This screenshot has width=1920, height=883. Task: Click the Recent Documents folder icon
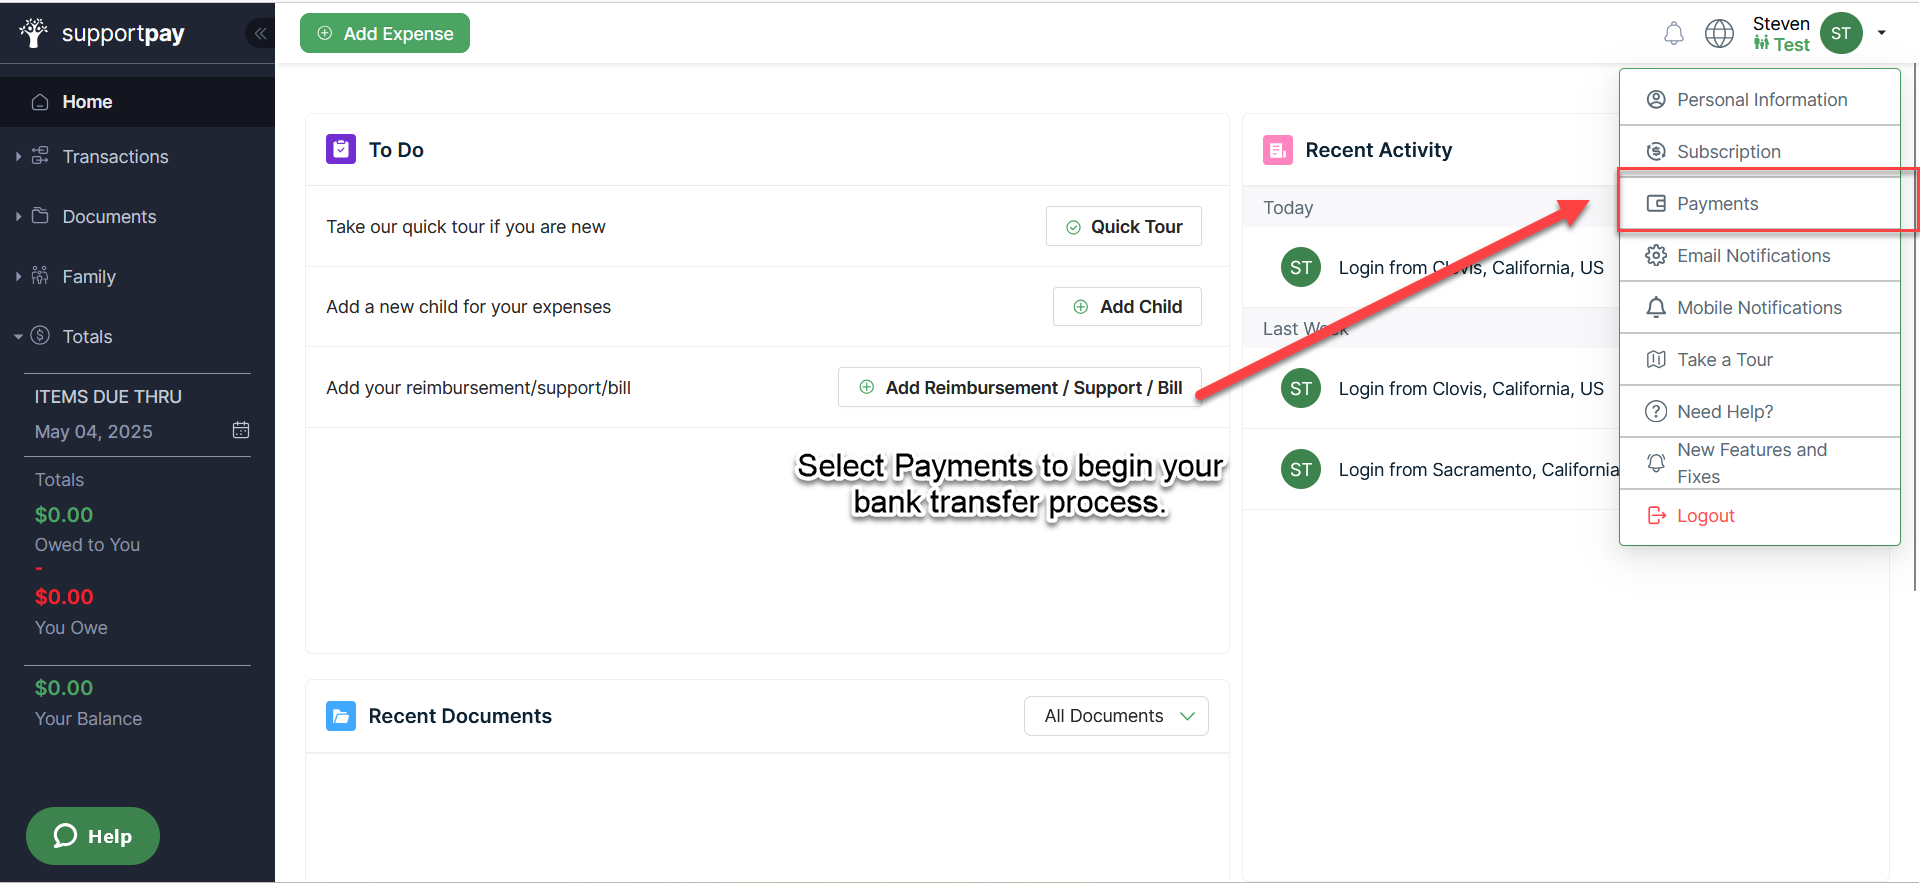341,716
